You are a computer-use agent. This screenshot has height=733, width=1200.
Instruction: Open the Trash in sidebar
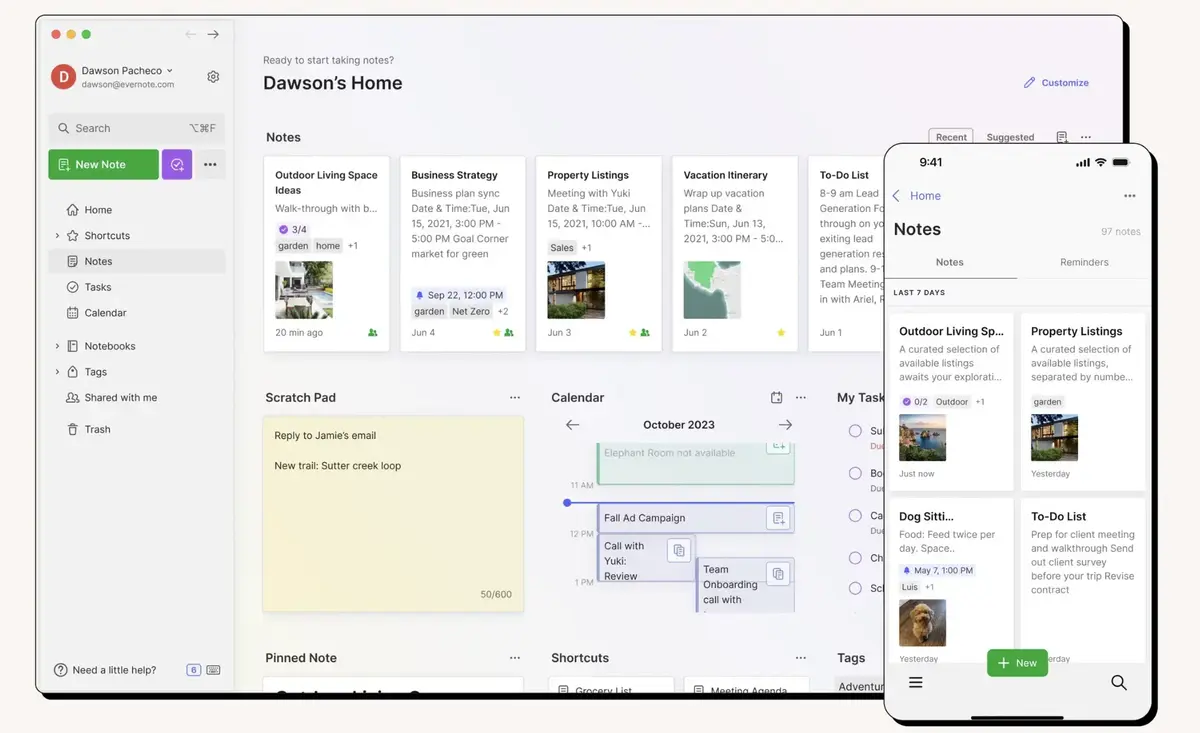(97, 429)
